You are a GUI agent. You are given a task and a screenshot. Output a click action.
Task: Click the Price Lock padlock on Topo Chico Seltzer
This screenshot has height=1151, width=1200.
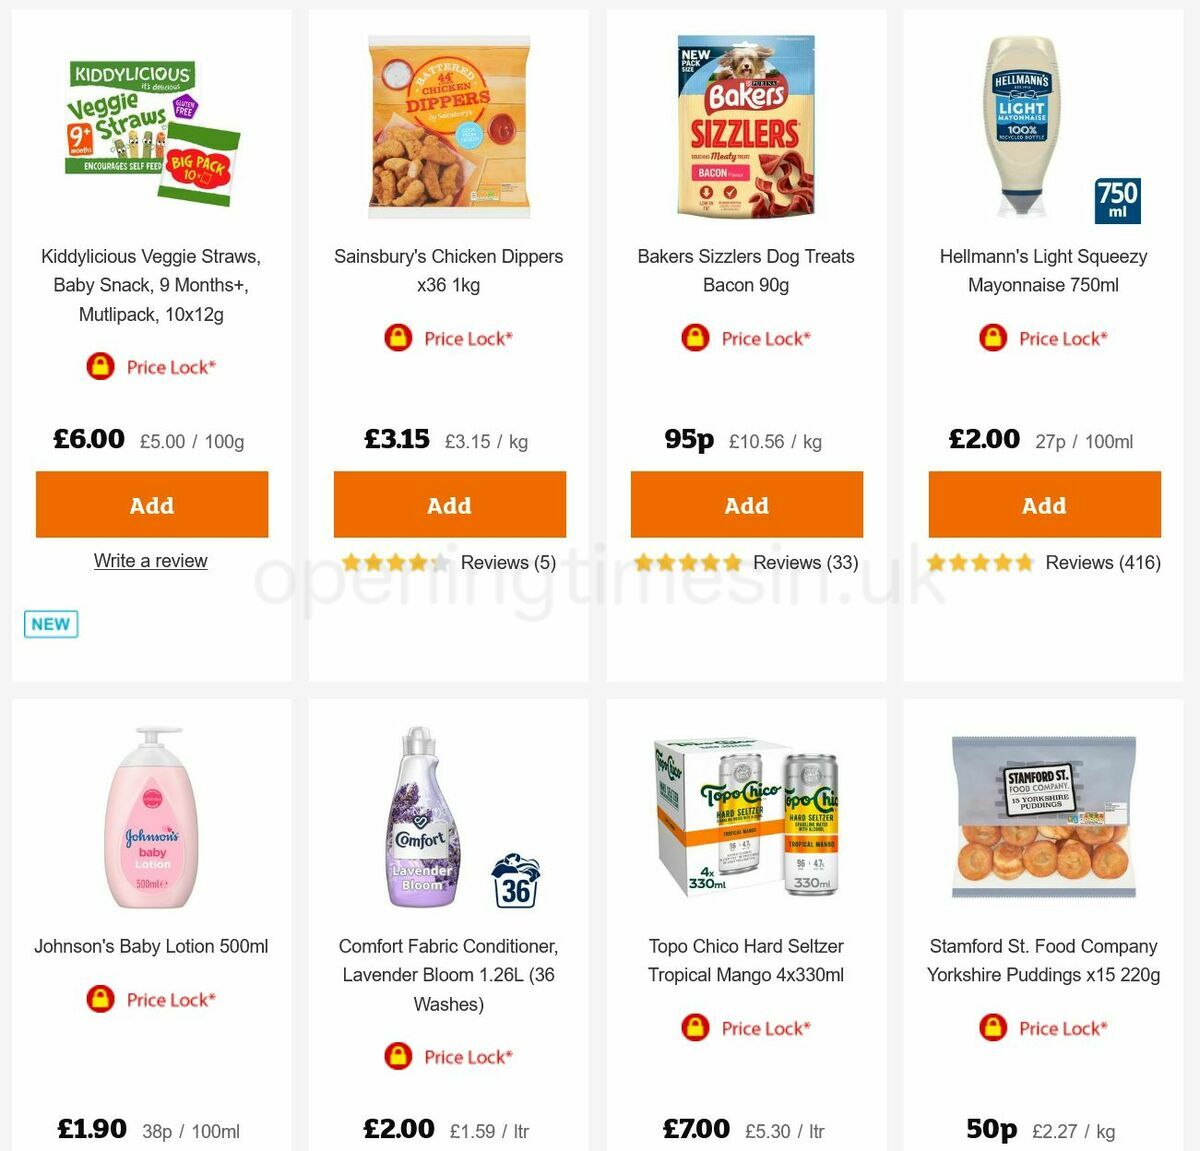694,1027
